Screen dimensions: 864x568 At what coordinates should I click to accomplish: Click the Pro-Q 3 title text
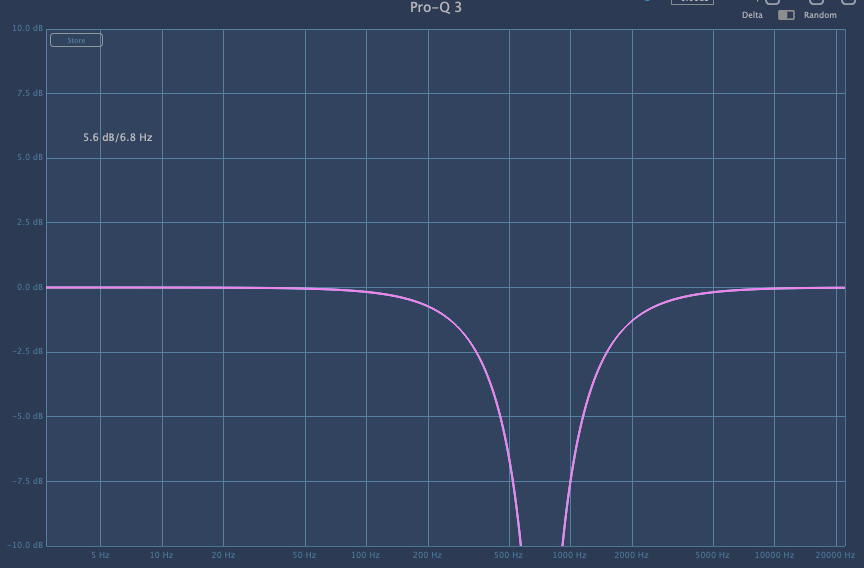point(436,8)
